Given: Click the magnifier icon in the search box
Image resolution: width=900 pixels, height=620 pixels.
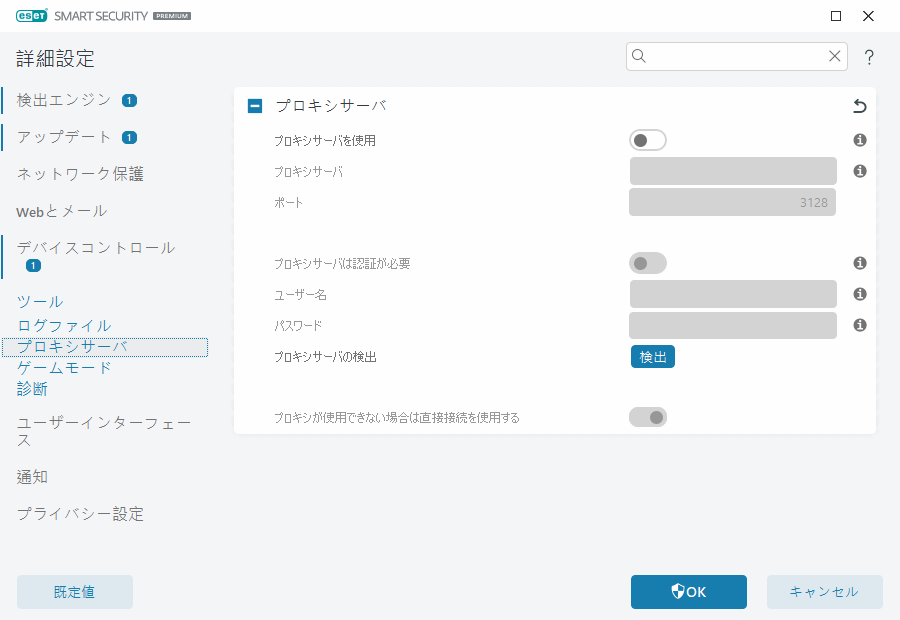Looking at the screenshot, I should click(639, 56).
